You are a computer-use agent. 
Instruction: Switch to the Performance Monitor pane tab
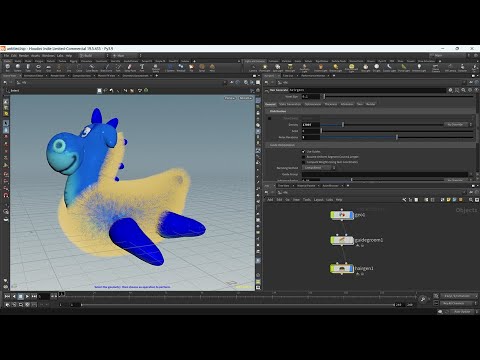[313, 76]
